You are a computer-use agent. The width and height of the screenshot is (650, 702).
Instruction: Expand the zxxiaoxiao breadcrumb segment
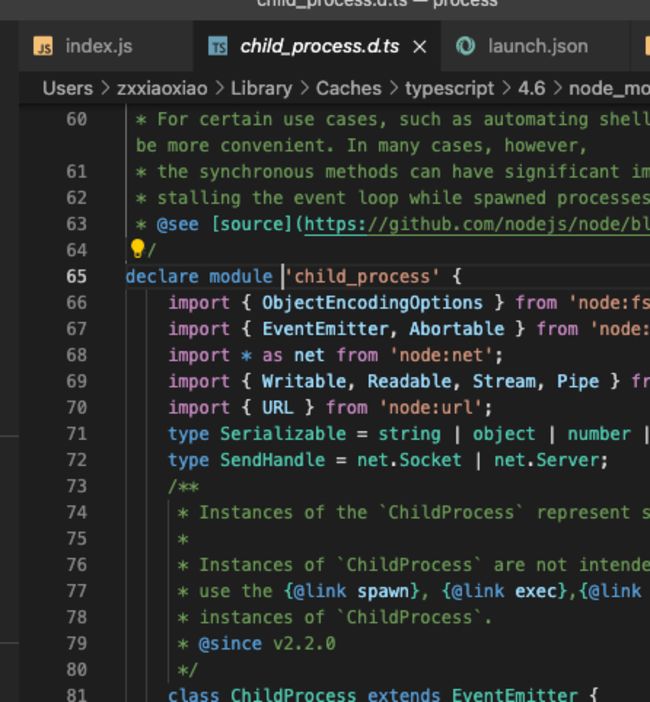tap(162, 88)
